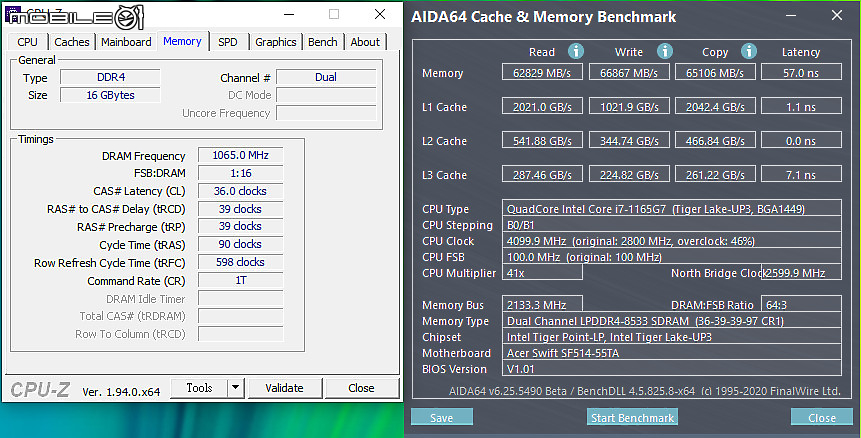Select the L3 Cache Copy 261.22 GB/s cell

tap(715, 174)
